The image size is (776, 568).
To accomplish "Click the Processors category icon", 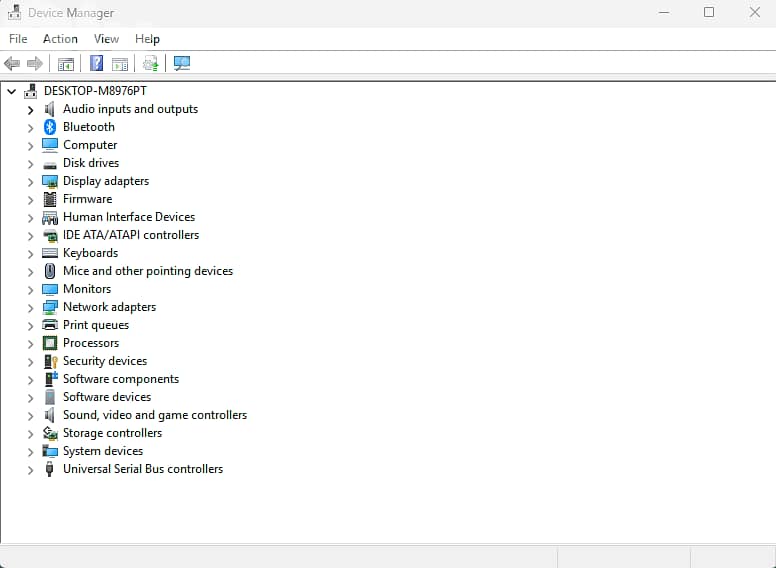I will (x=50, y=343).
